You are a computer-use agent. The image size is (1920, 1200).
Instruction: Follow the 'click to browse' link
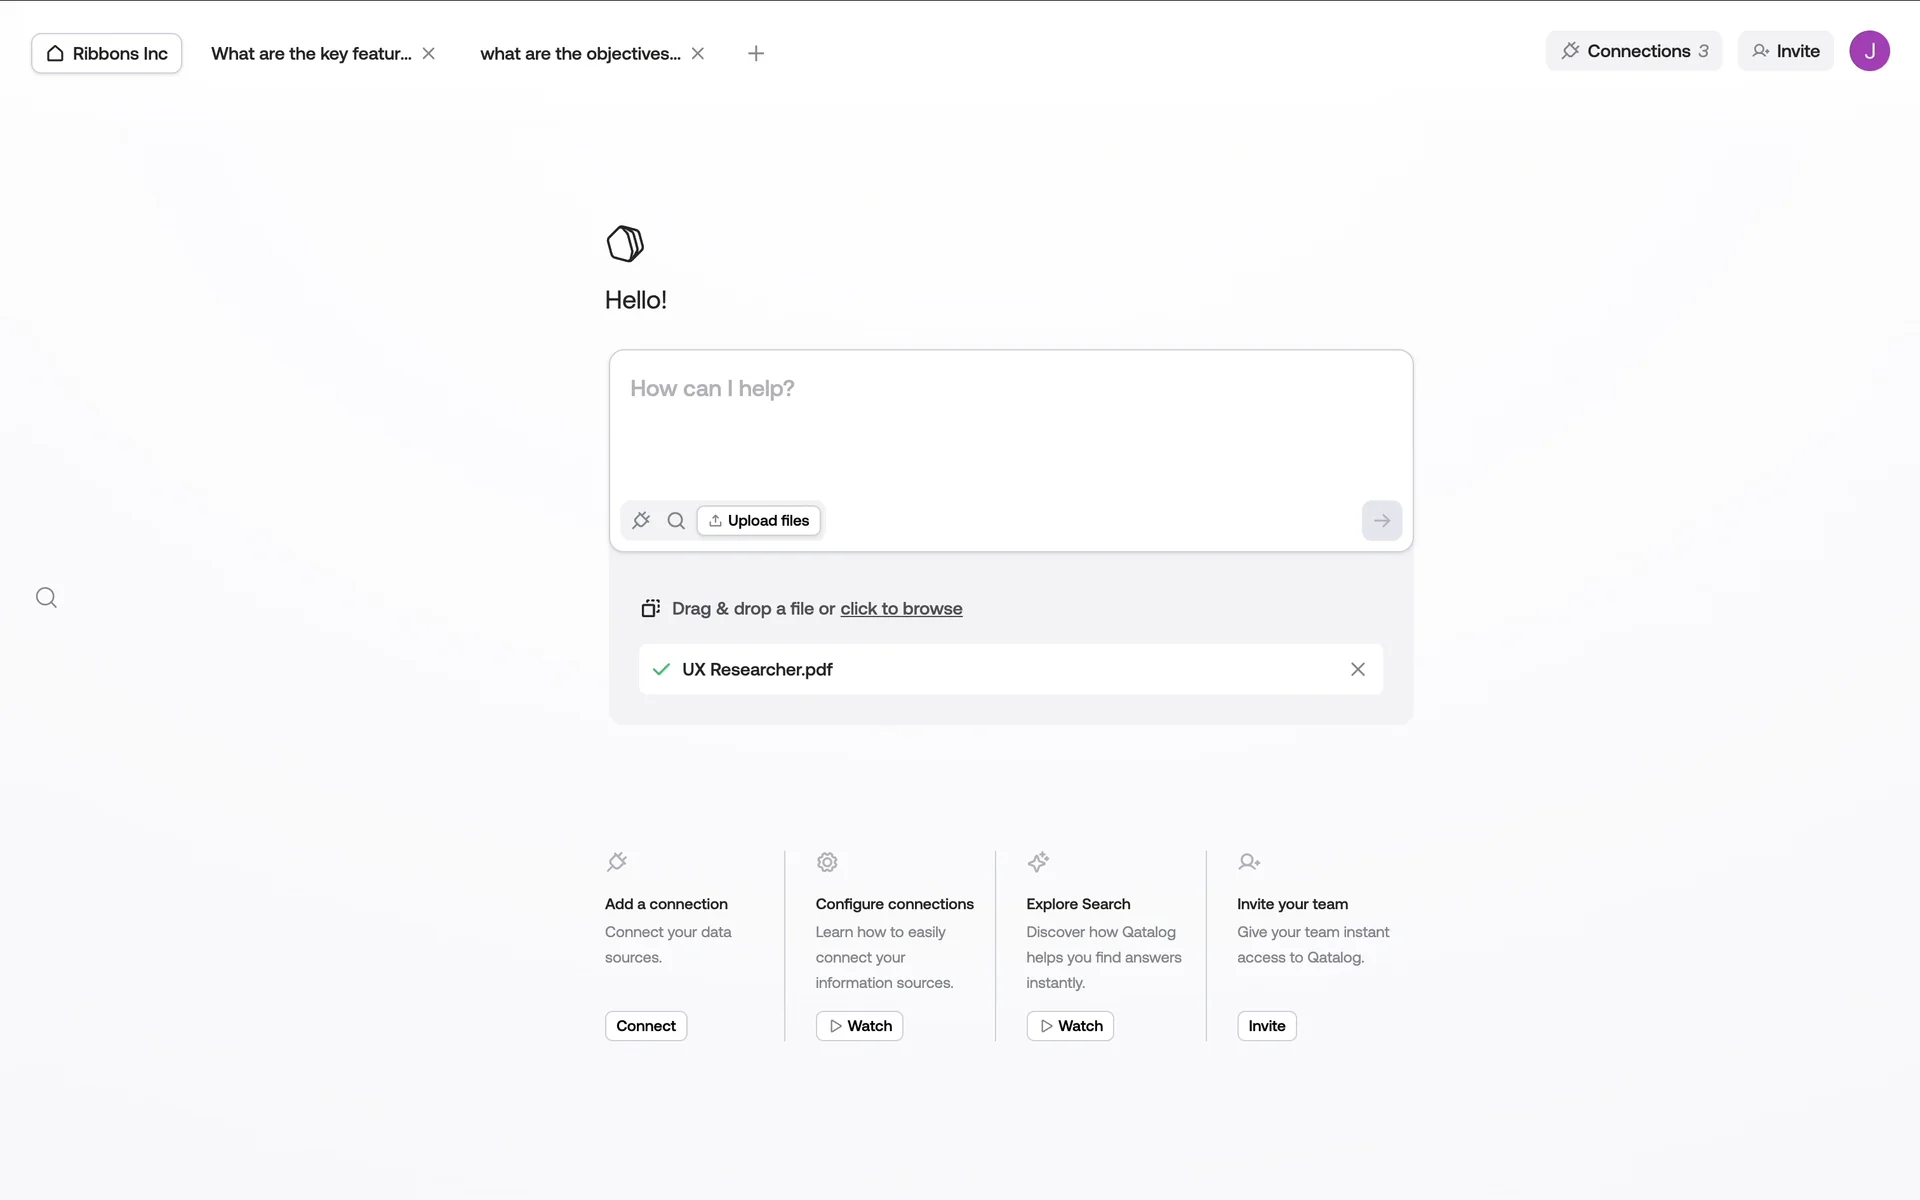click(901, 608)
